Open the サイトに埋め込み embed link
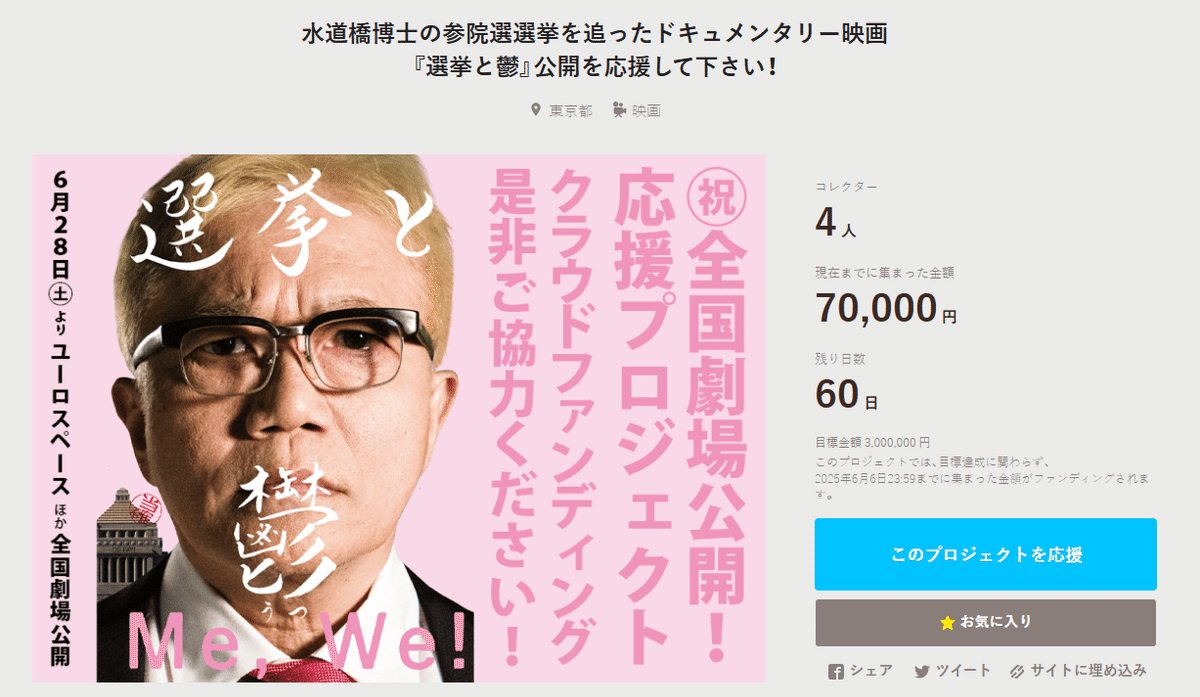Viewport: 1200px width, 697px height. click(1089, 671)
